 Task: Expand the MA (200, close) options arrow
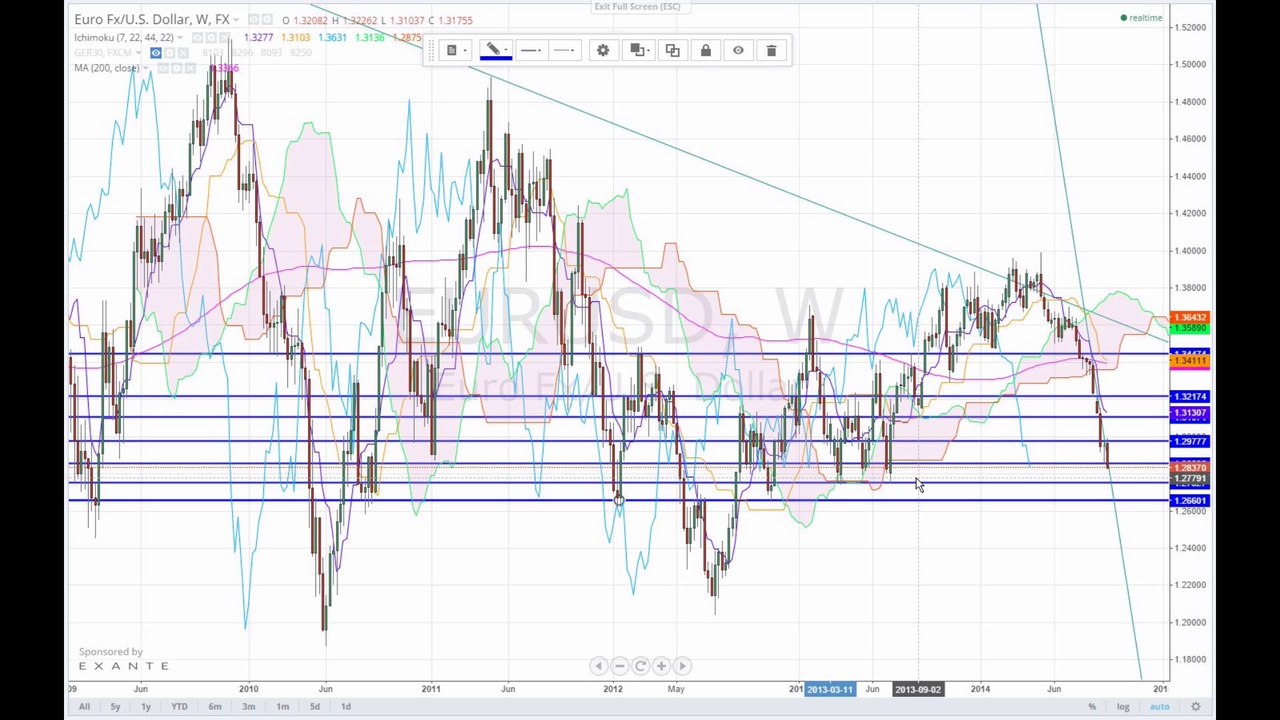point(146,68)
